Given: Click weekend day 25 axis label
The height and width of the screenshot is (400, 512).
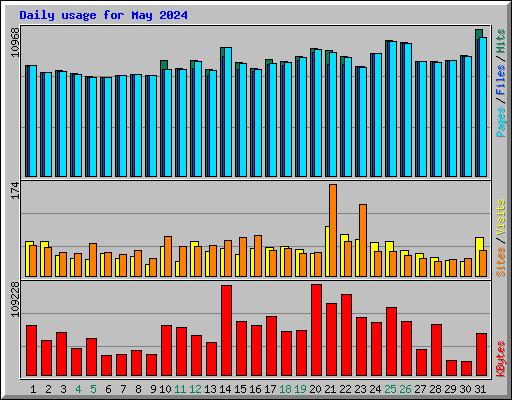Looking at the screenshot, I should [390, 389].
